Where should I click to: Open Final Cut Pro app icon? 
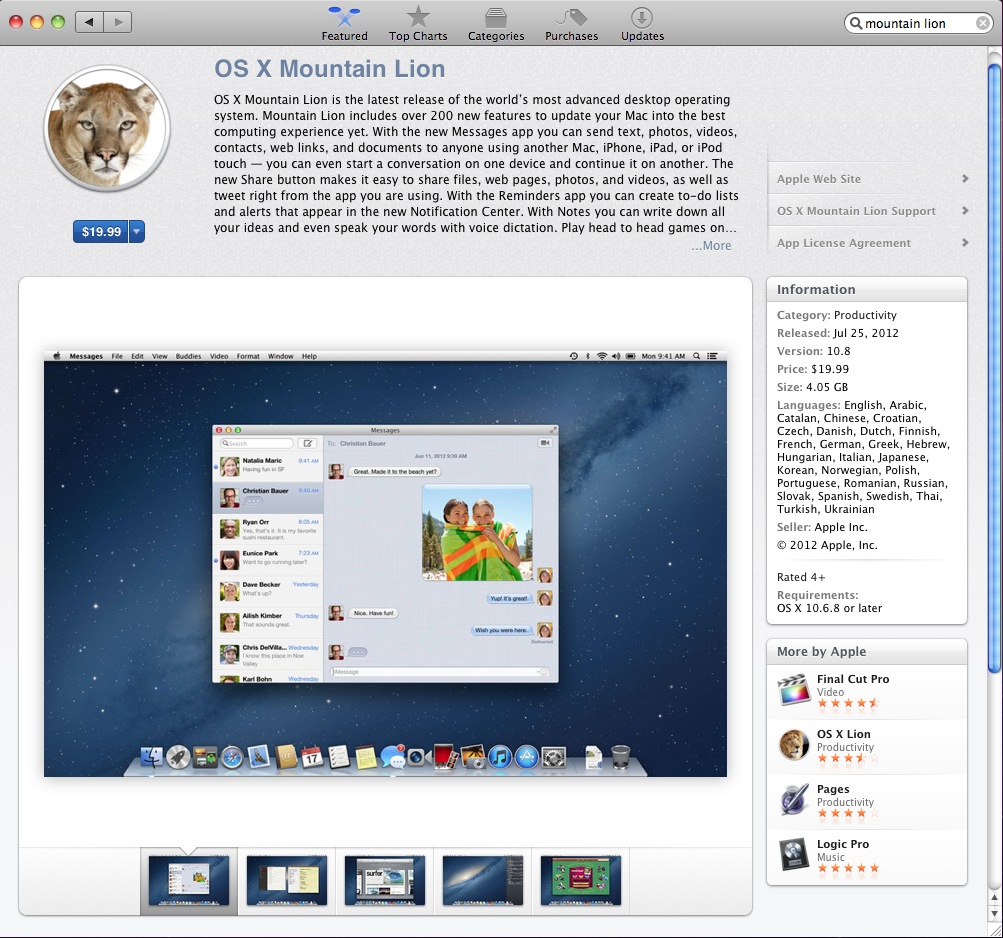pos(794,691)
